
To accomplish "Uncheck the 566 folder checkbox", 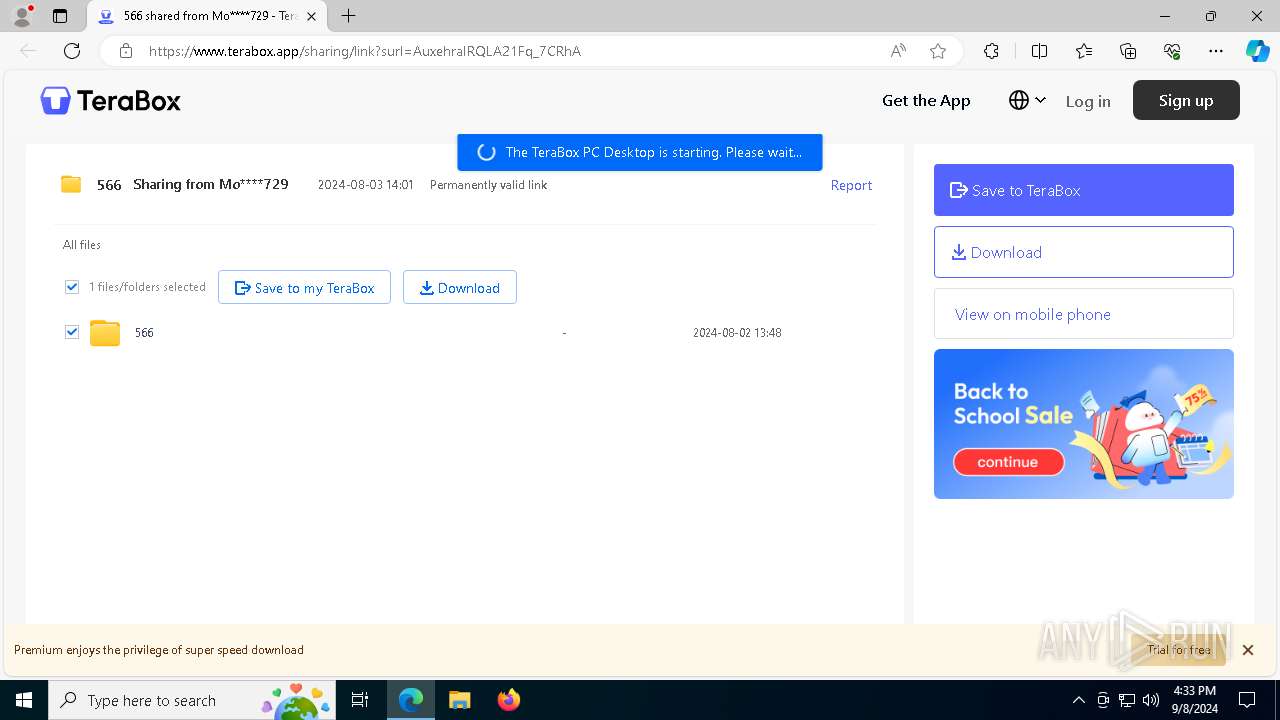I will pos(72,332).
